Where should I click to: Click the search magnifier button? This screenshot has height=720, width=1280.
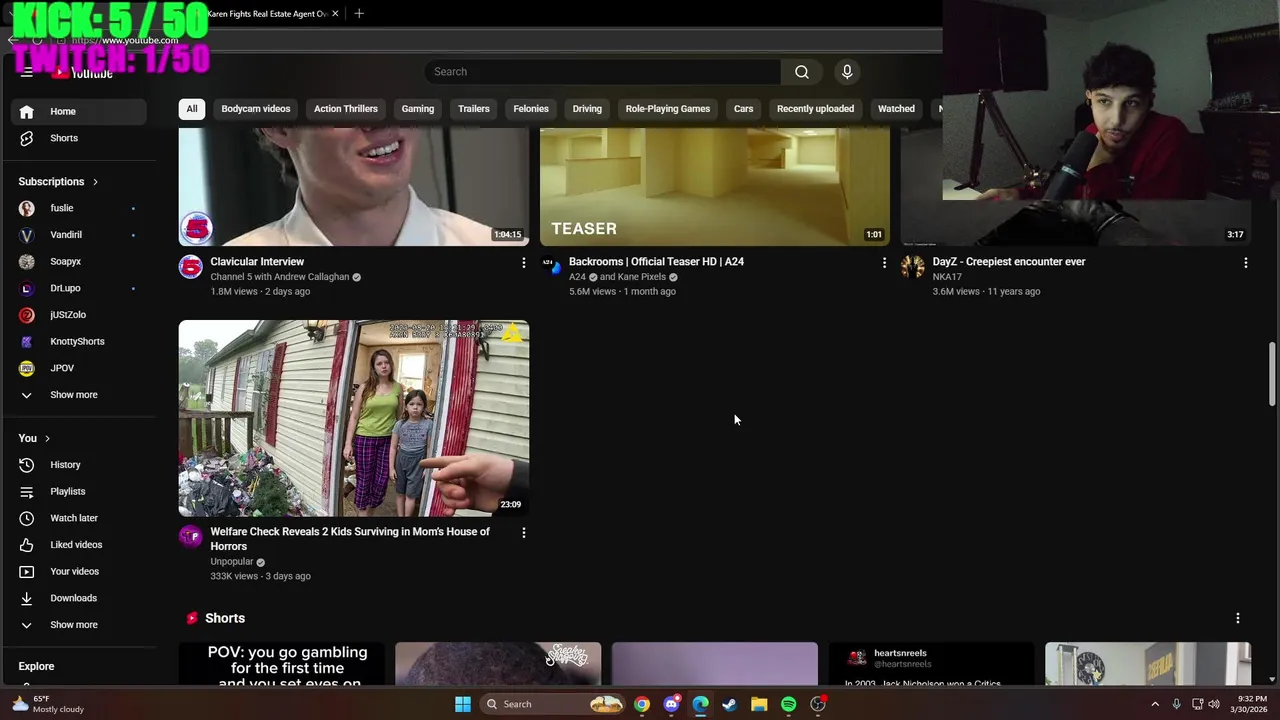[802, 72]
